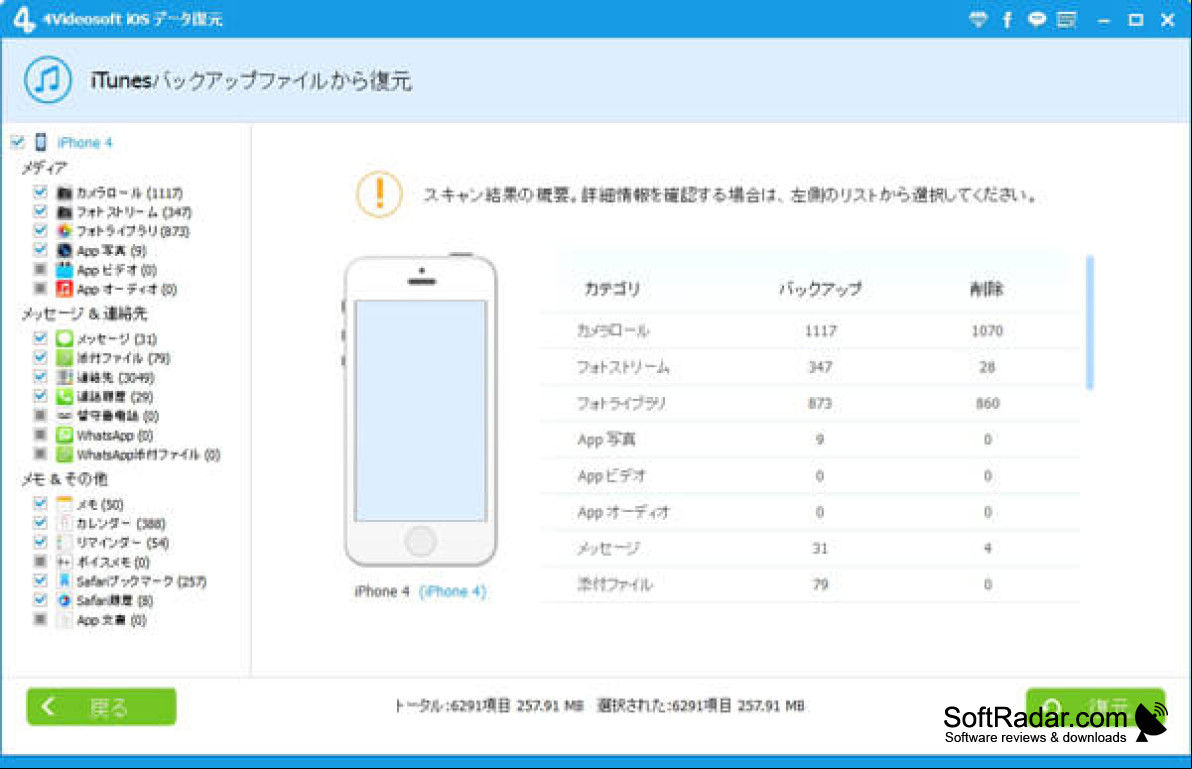Image resolution: width=1192 pixels, height=769 pixels.
Task: Click the App 文書 (0) document icon
Action: pyautogui.click(x=65, y=620)
